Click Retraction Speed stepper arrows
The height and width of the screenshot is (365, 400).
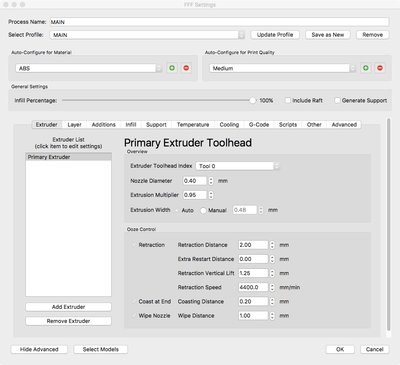point(272,287)
